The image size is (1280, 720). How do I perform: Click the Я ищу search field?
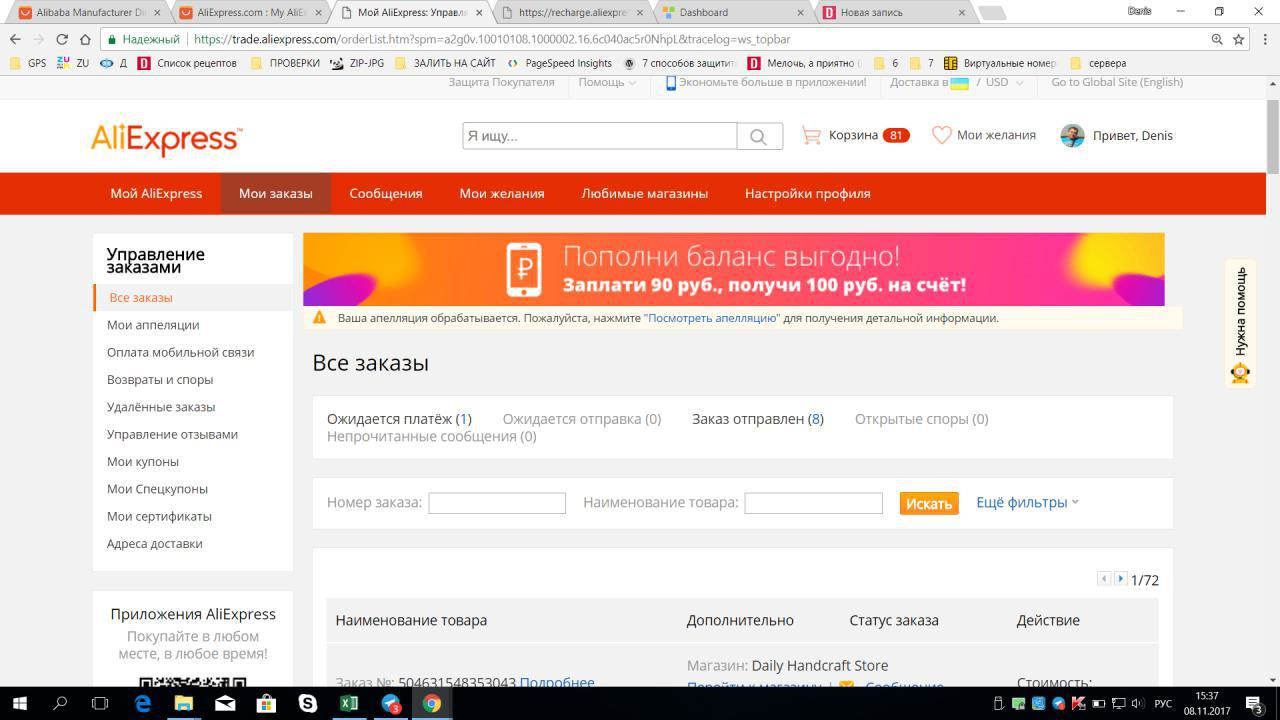[600, 136]
